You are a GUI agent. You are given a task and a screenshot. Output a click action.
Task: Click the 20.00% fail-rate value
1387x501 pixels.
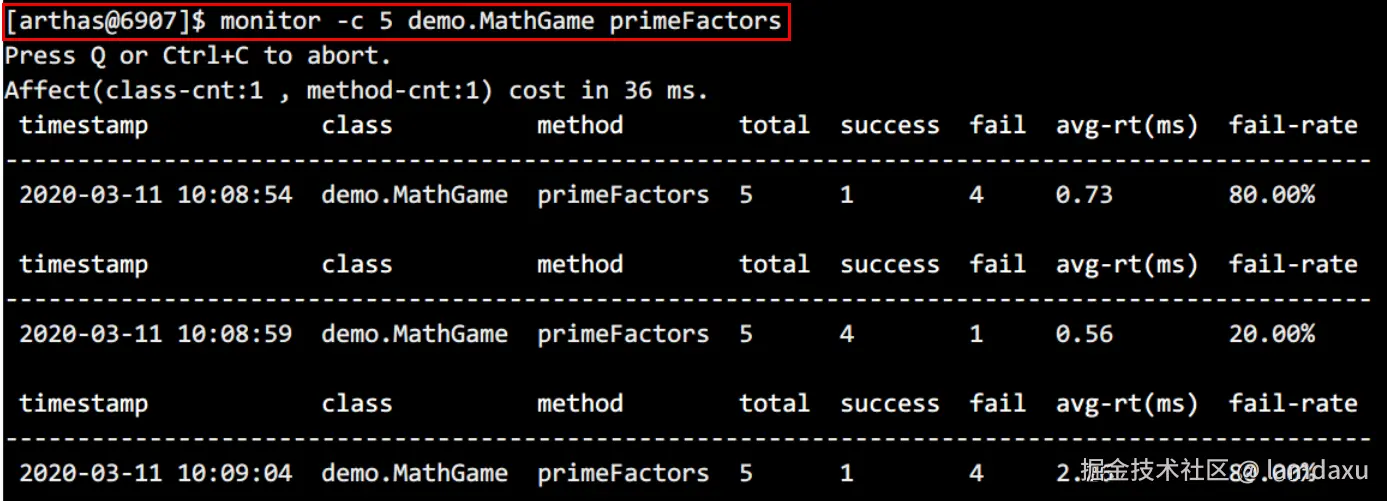click(1271, 334)
